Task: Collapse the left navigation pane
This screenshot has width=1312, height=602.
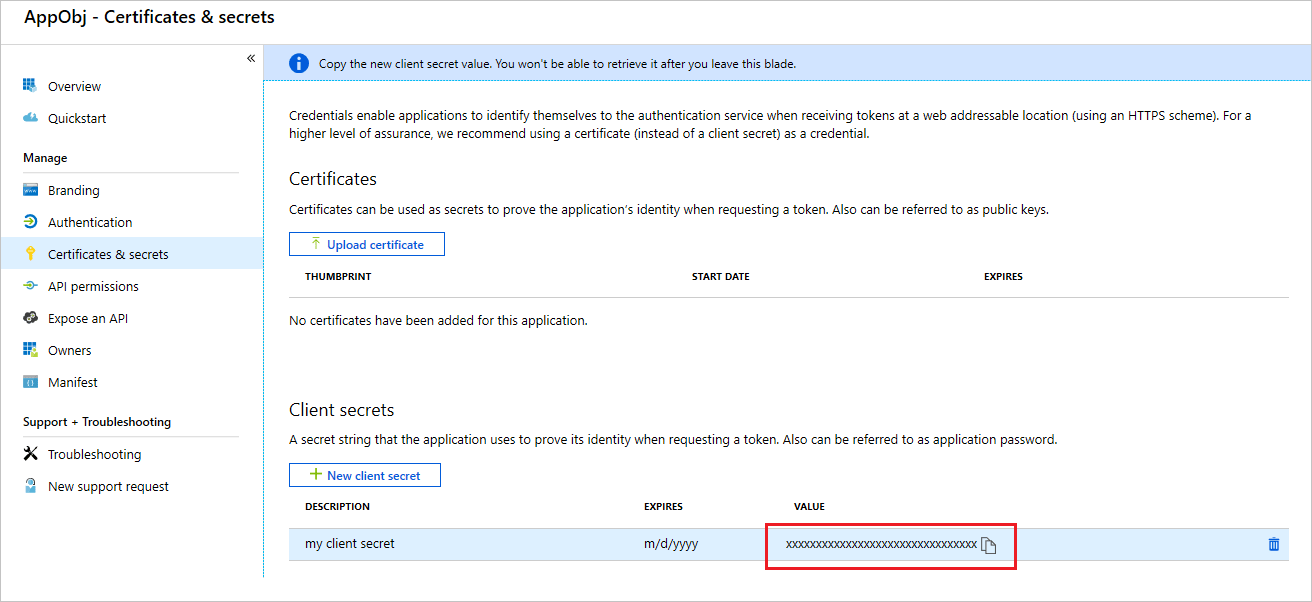Action: 251,58
